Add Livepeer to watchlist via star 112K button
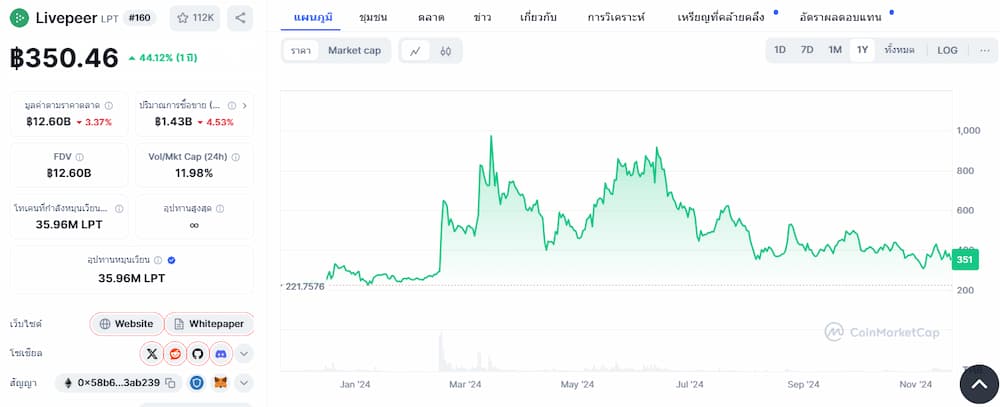1000x407 pixels. coord(195,18)
